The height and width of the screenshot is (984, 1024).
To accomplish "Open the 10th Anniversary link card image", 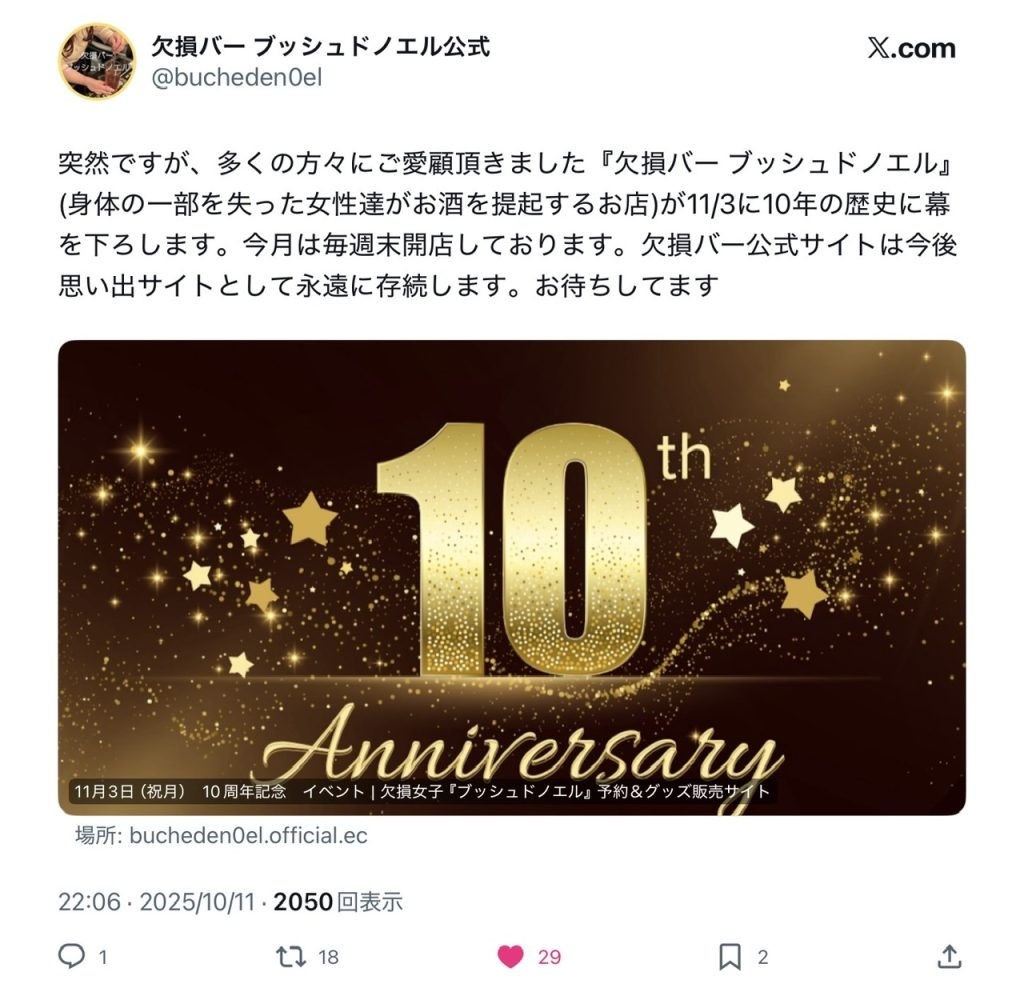I will (512, 577).
